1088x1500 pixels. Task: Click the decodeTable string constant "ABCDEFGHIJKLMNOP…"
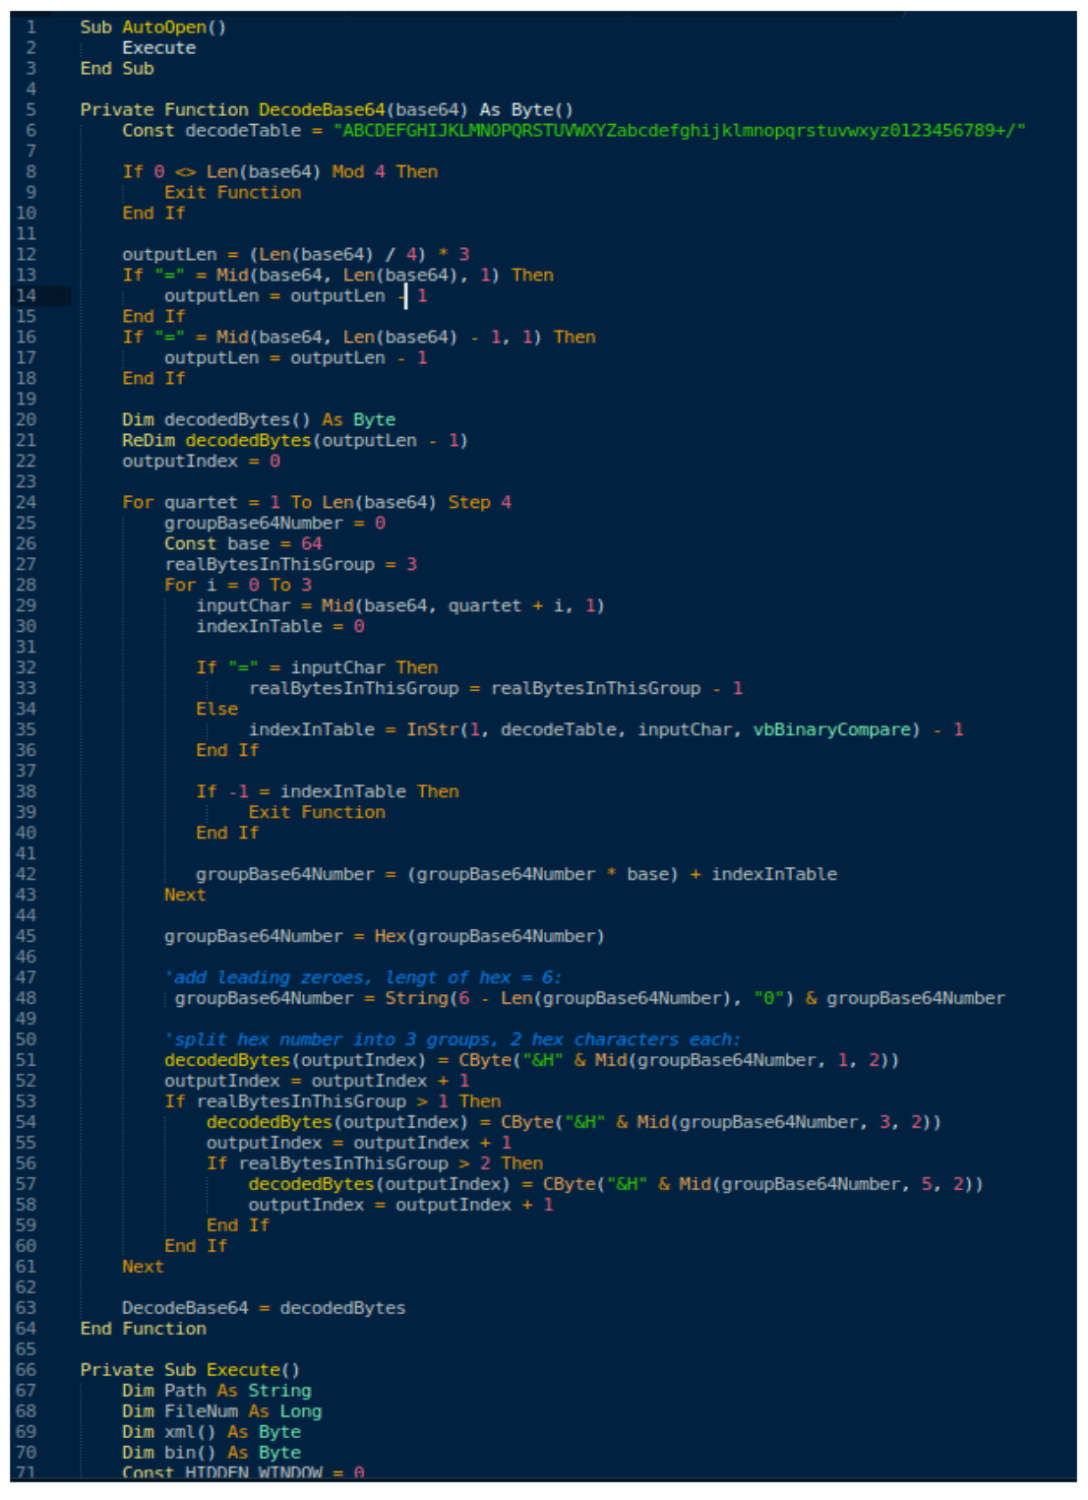coord(679,130)
